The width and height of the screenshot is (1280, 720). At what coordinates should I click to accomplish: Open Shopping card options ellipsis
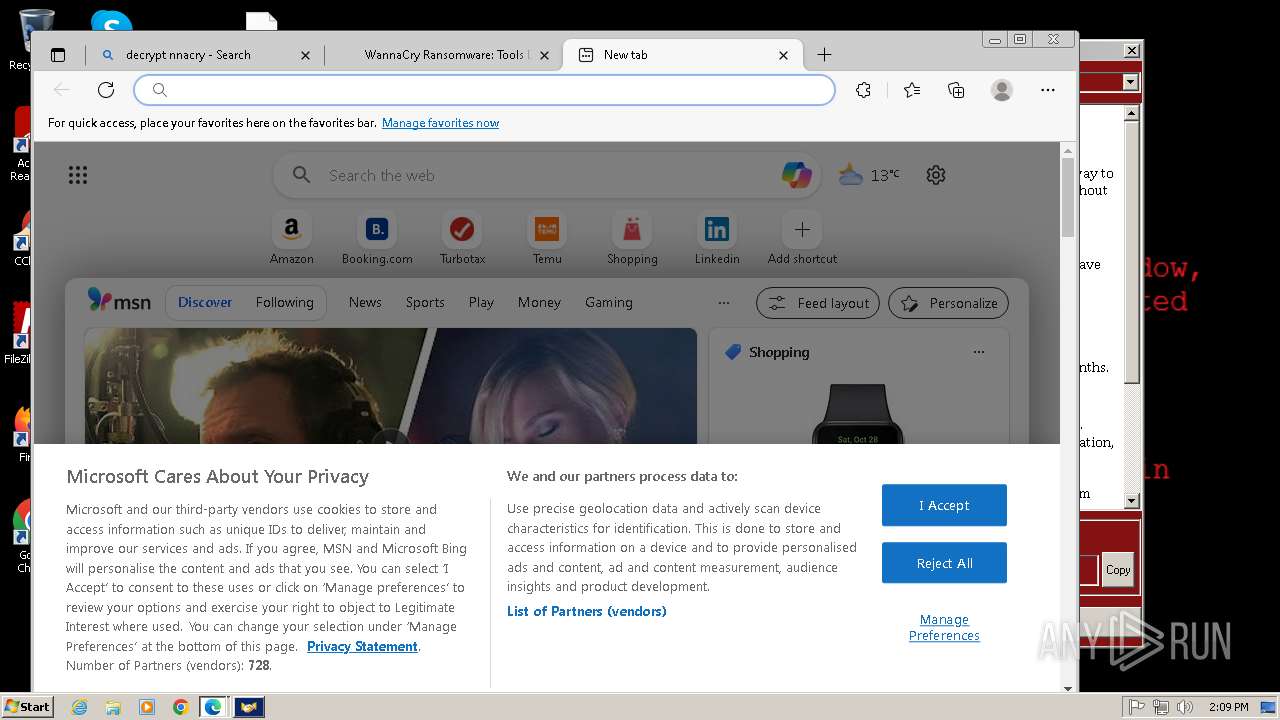tap(979, 352)
